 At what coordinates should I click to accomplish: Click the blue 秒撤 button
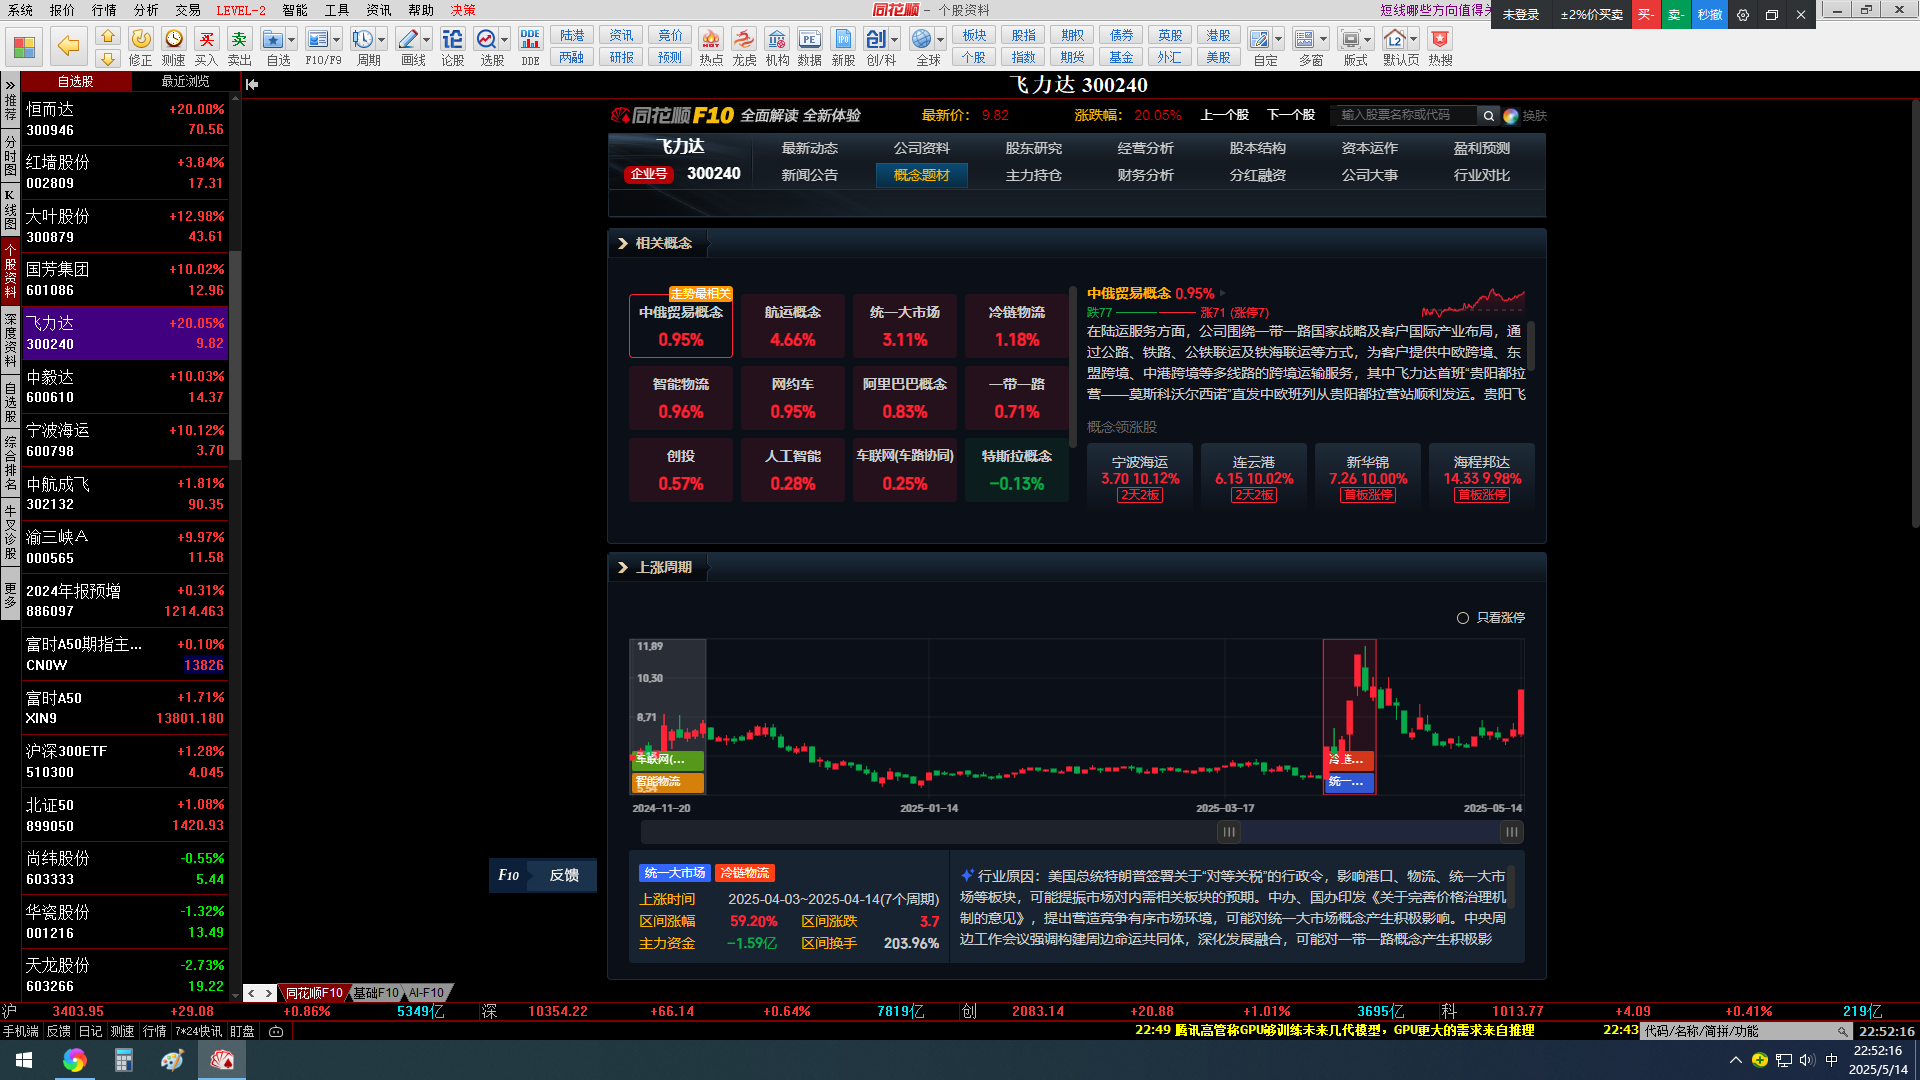(1709, 15)
